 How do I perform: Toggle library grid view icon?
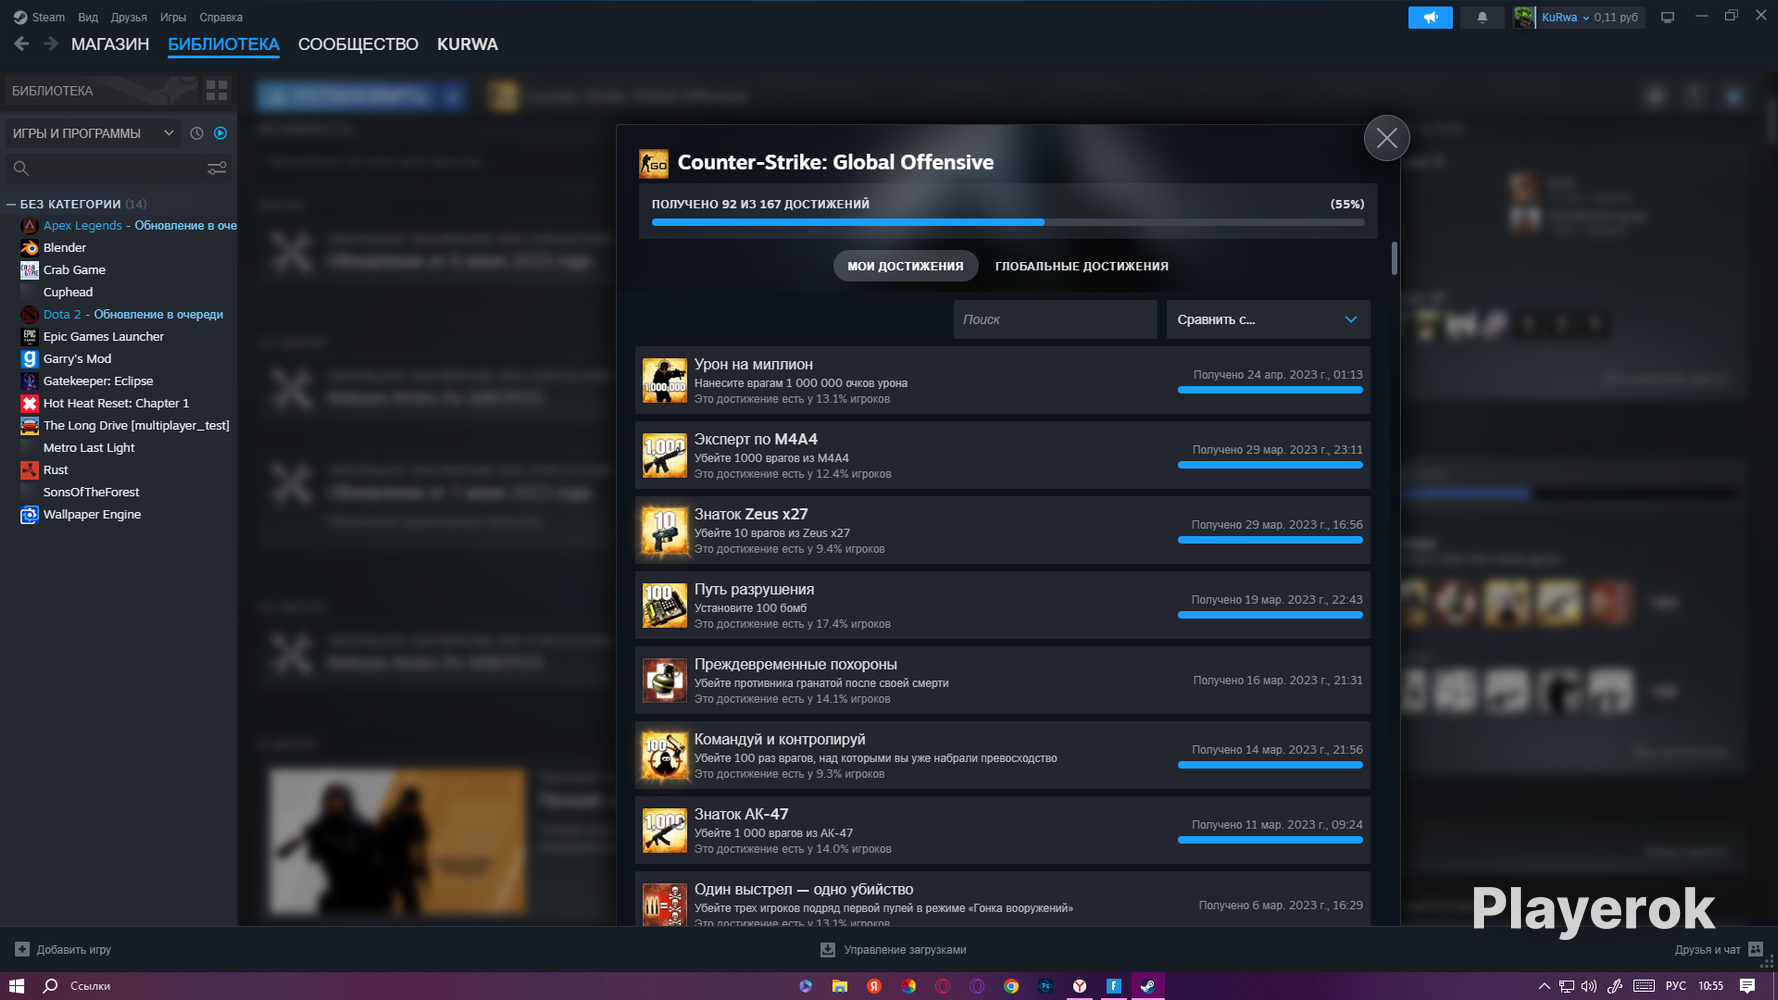[x=217, y=91]
